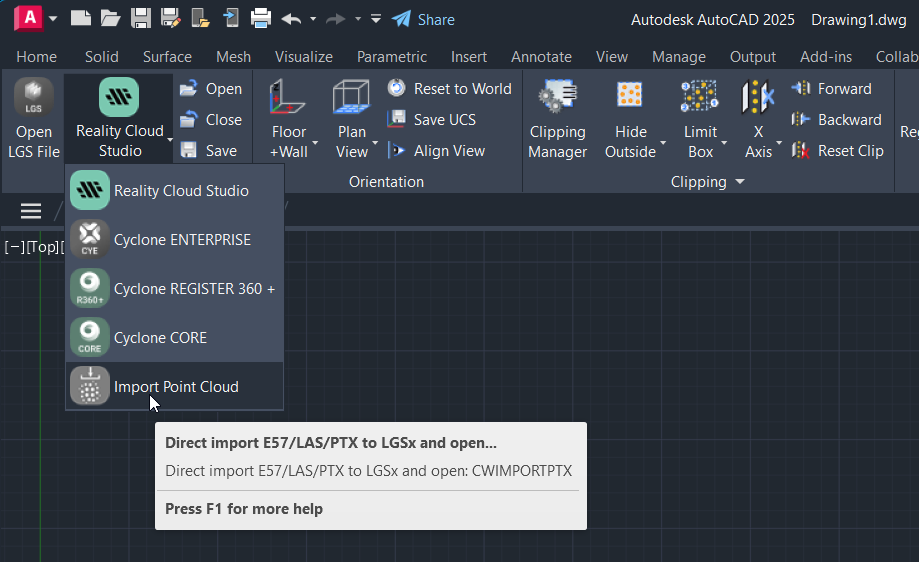The height and width of the screenshot is (562, 919).
Task: Click the Share button in title bar
Action: [x=423, y=19]
